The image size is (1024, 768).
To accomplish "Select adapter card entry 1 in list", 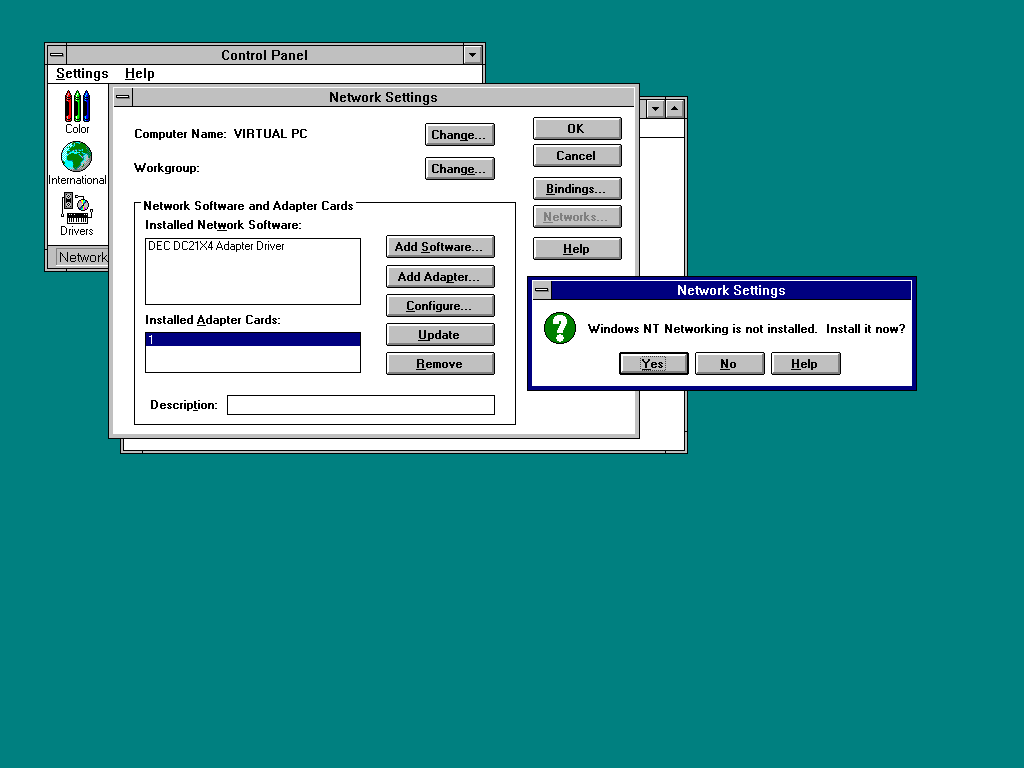I will pyautogui.click(x=253, y=340).
